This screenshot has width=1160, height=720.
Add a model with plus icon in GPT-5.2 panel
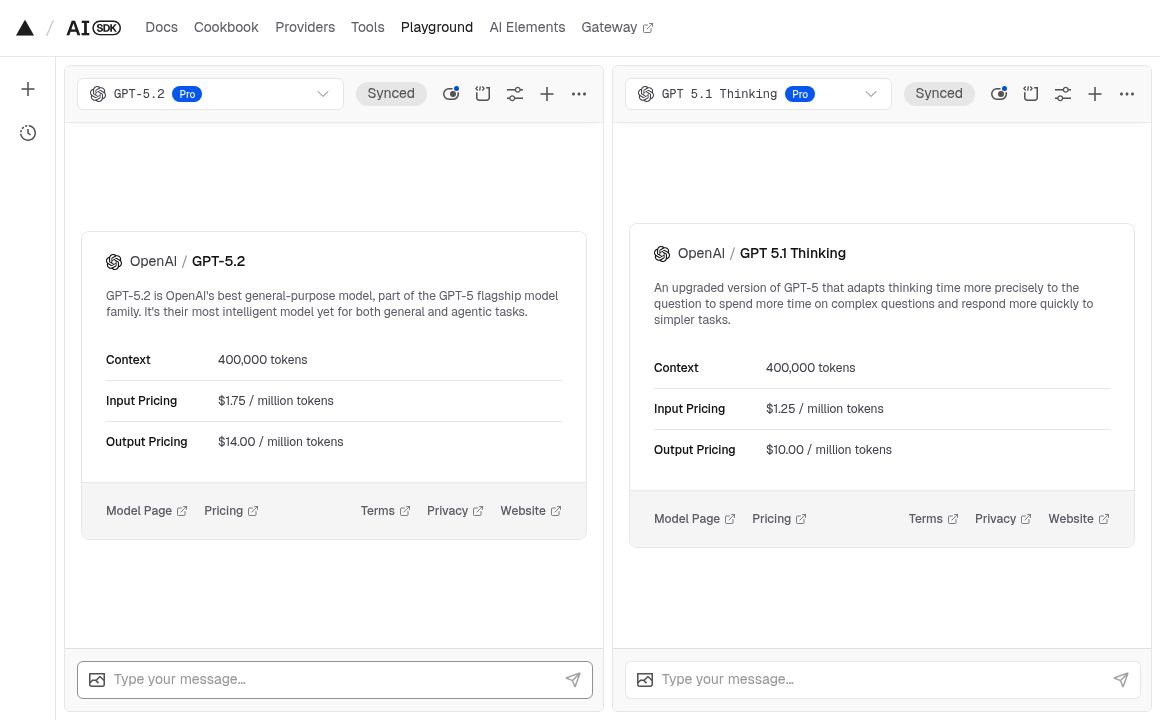pyautogui.click(x=547, y=94)
